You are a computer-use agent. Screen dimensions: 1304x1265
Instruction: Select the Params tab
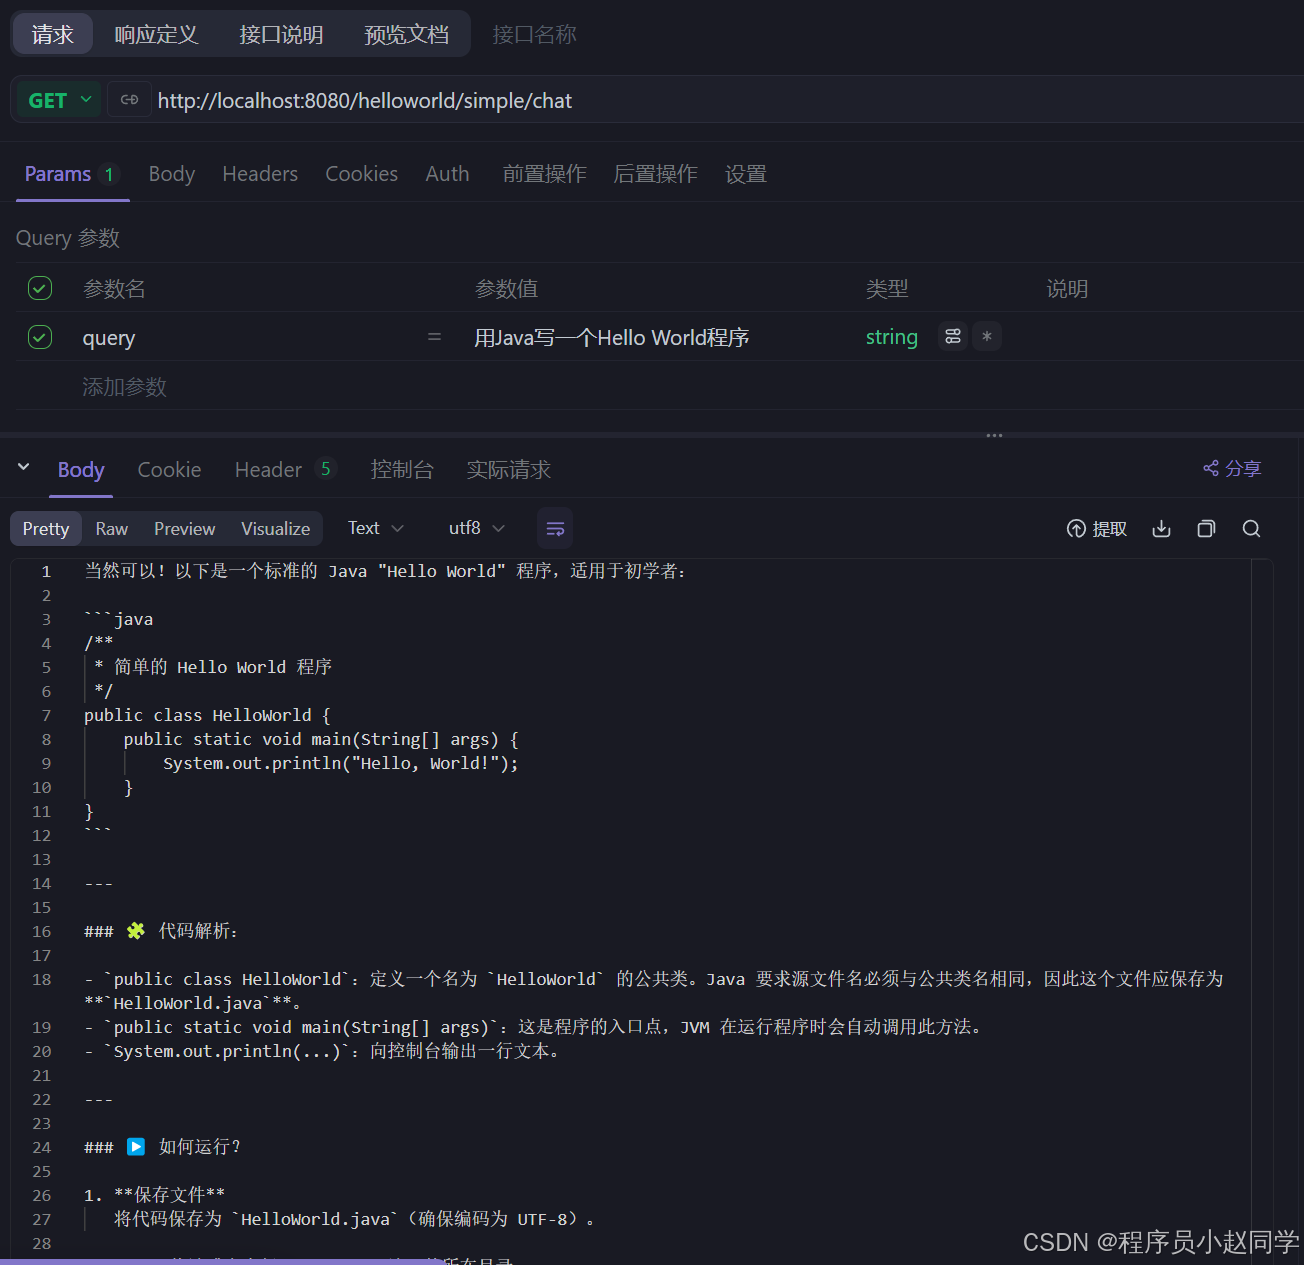point(72,174)
